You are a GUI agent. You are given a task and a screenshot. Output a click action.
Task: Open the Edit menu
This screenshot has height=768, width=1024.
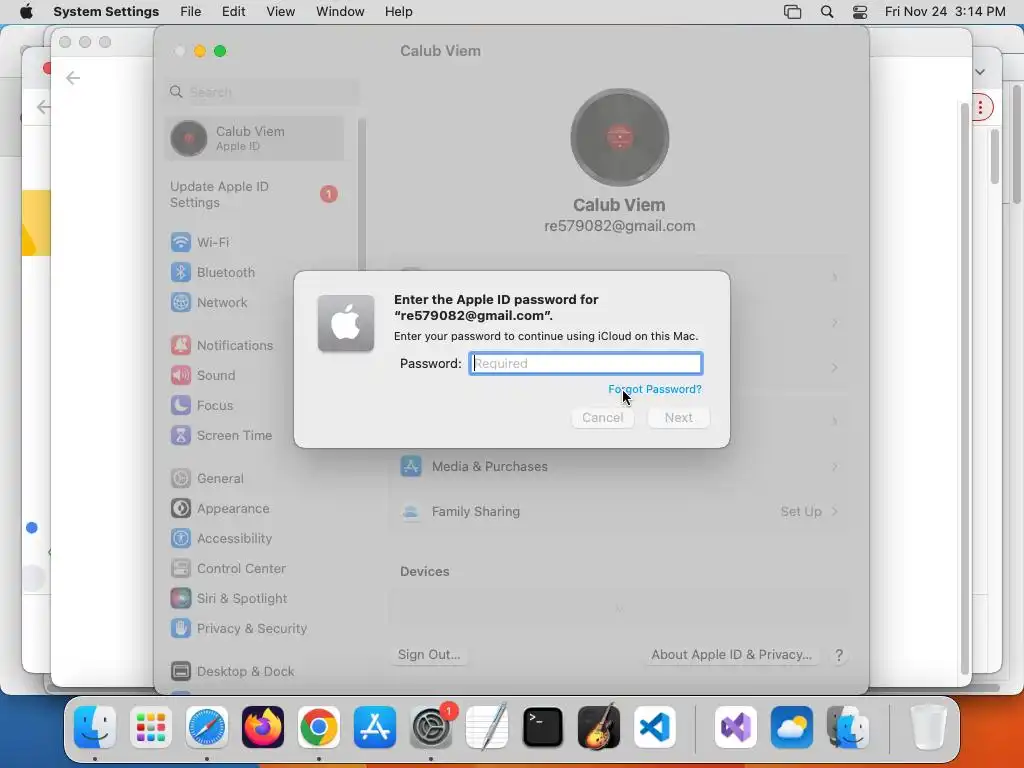click(x=233, y=12)
